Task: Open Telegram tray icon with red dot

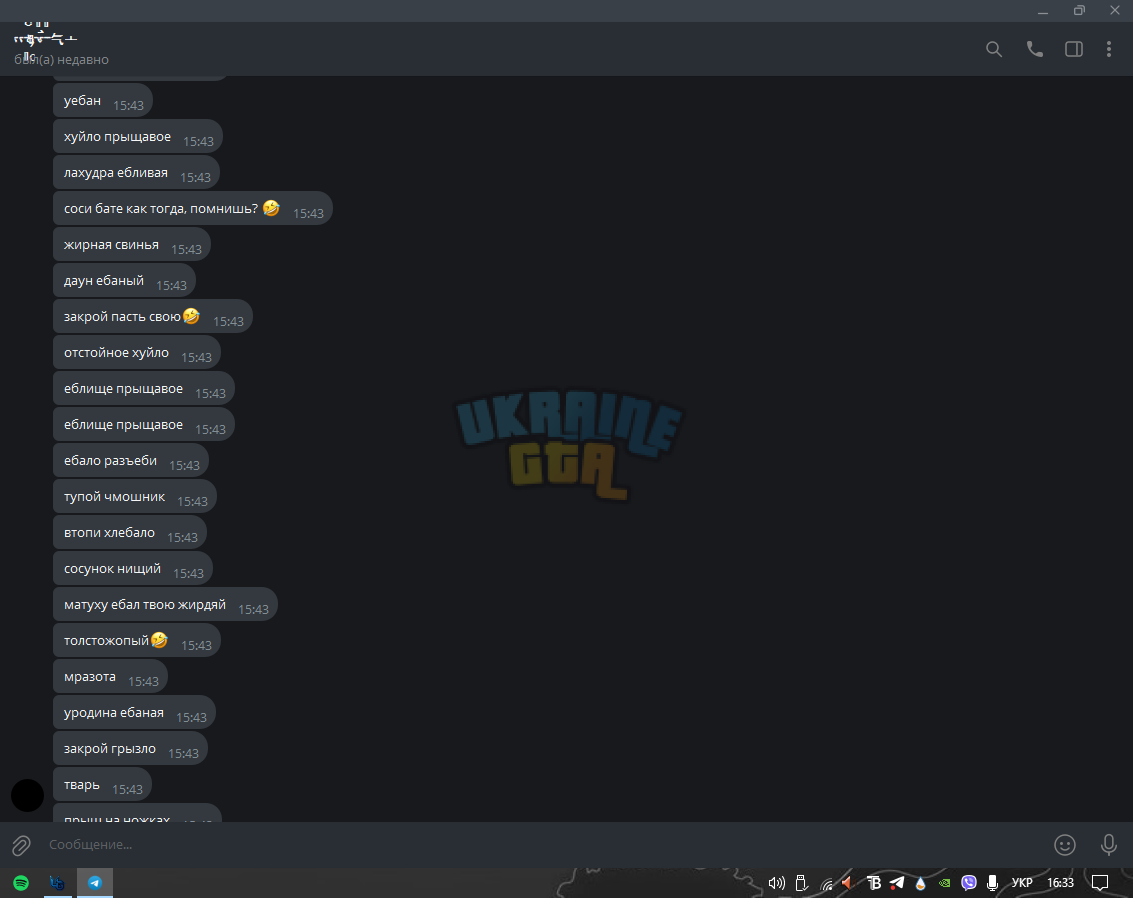Action: click(897, 883)
